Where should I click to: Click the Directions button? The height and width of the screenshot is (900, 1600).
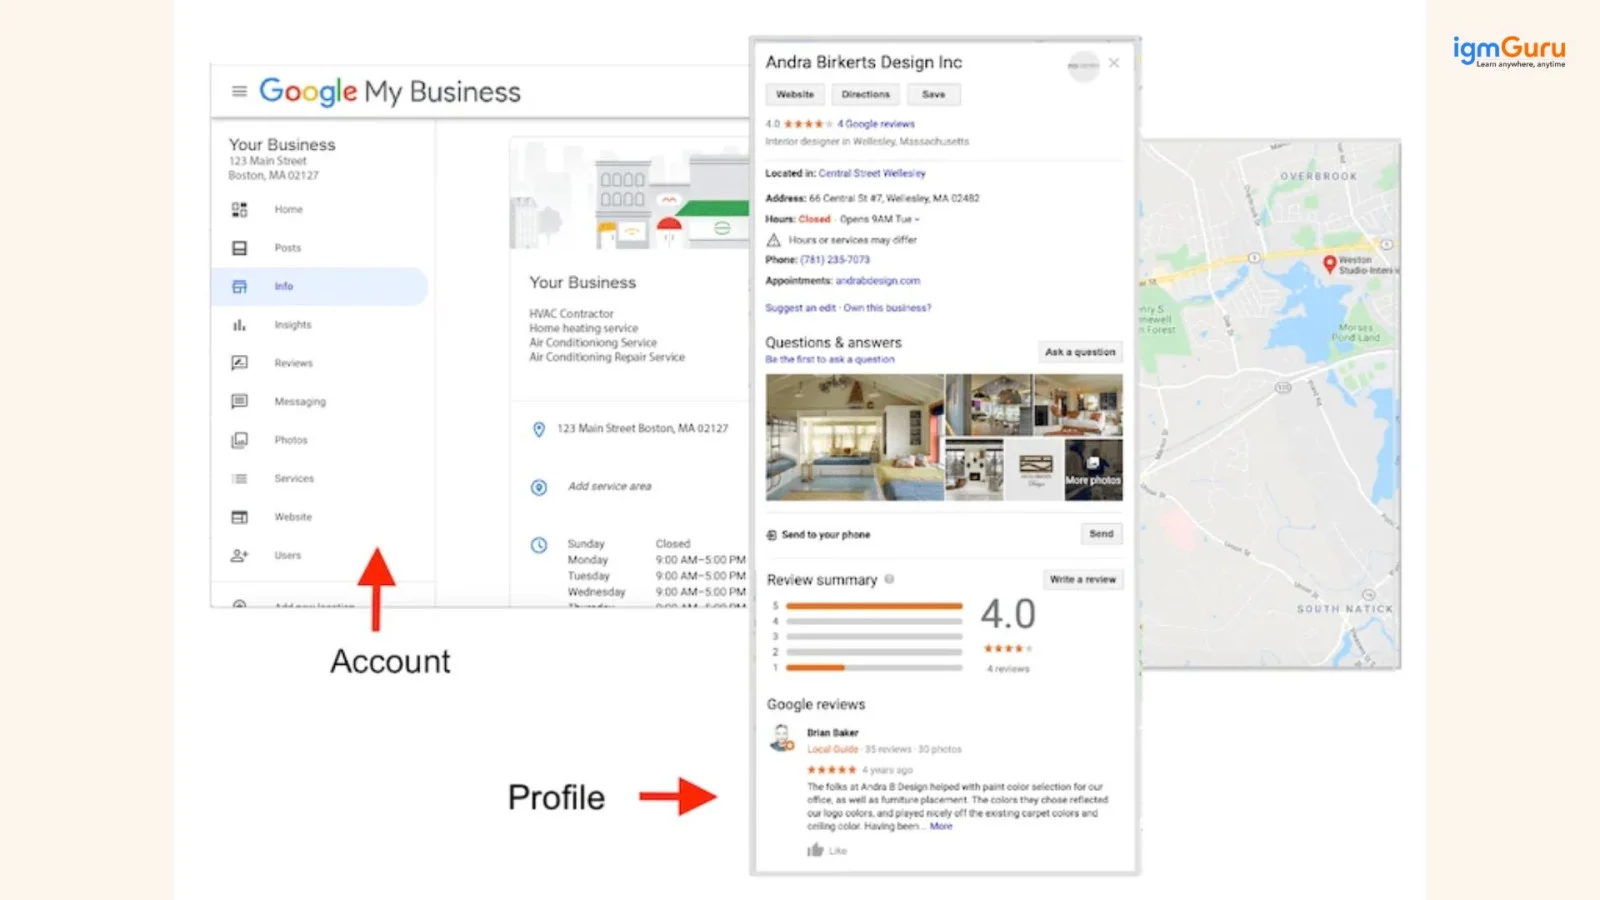pos(865,95)
